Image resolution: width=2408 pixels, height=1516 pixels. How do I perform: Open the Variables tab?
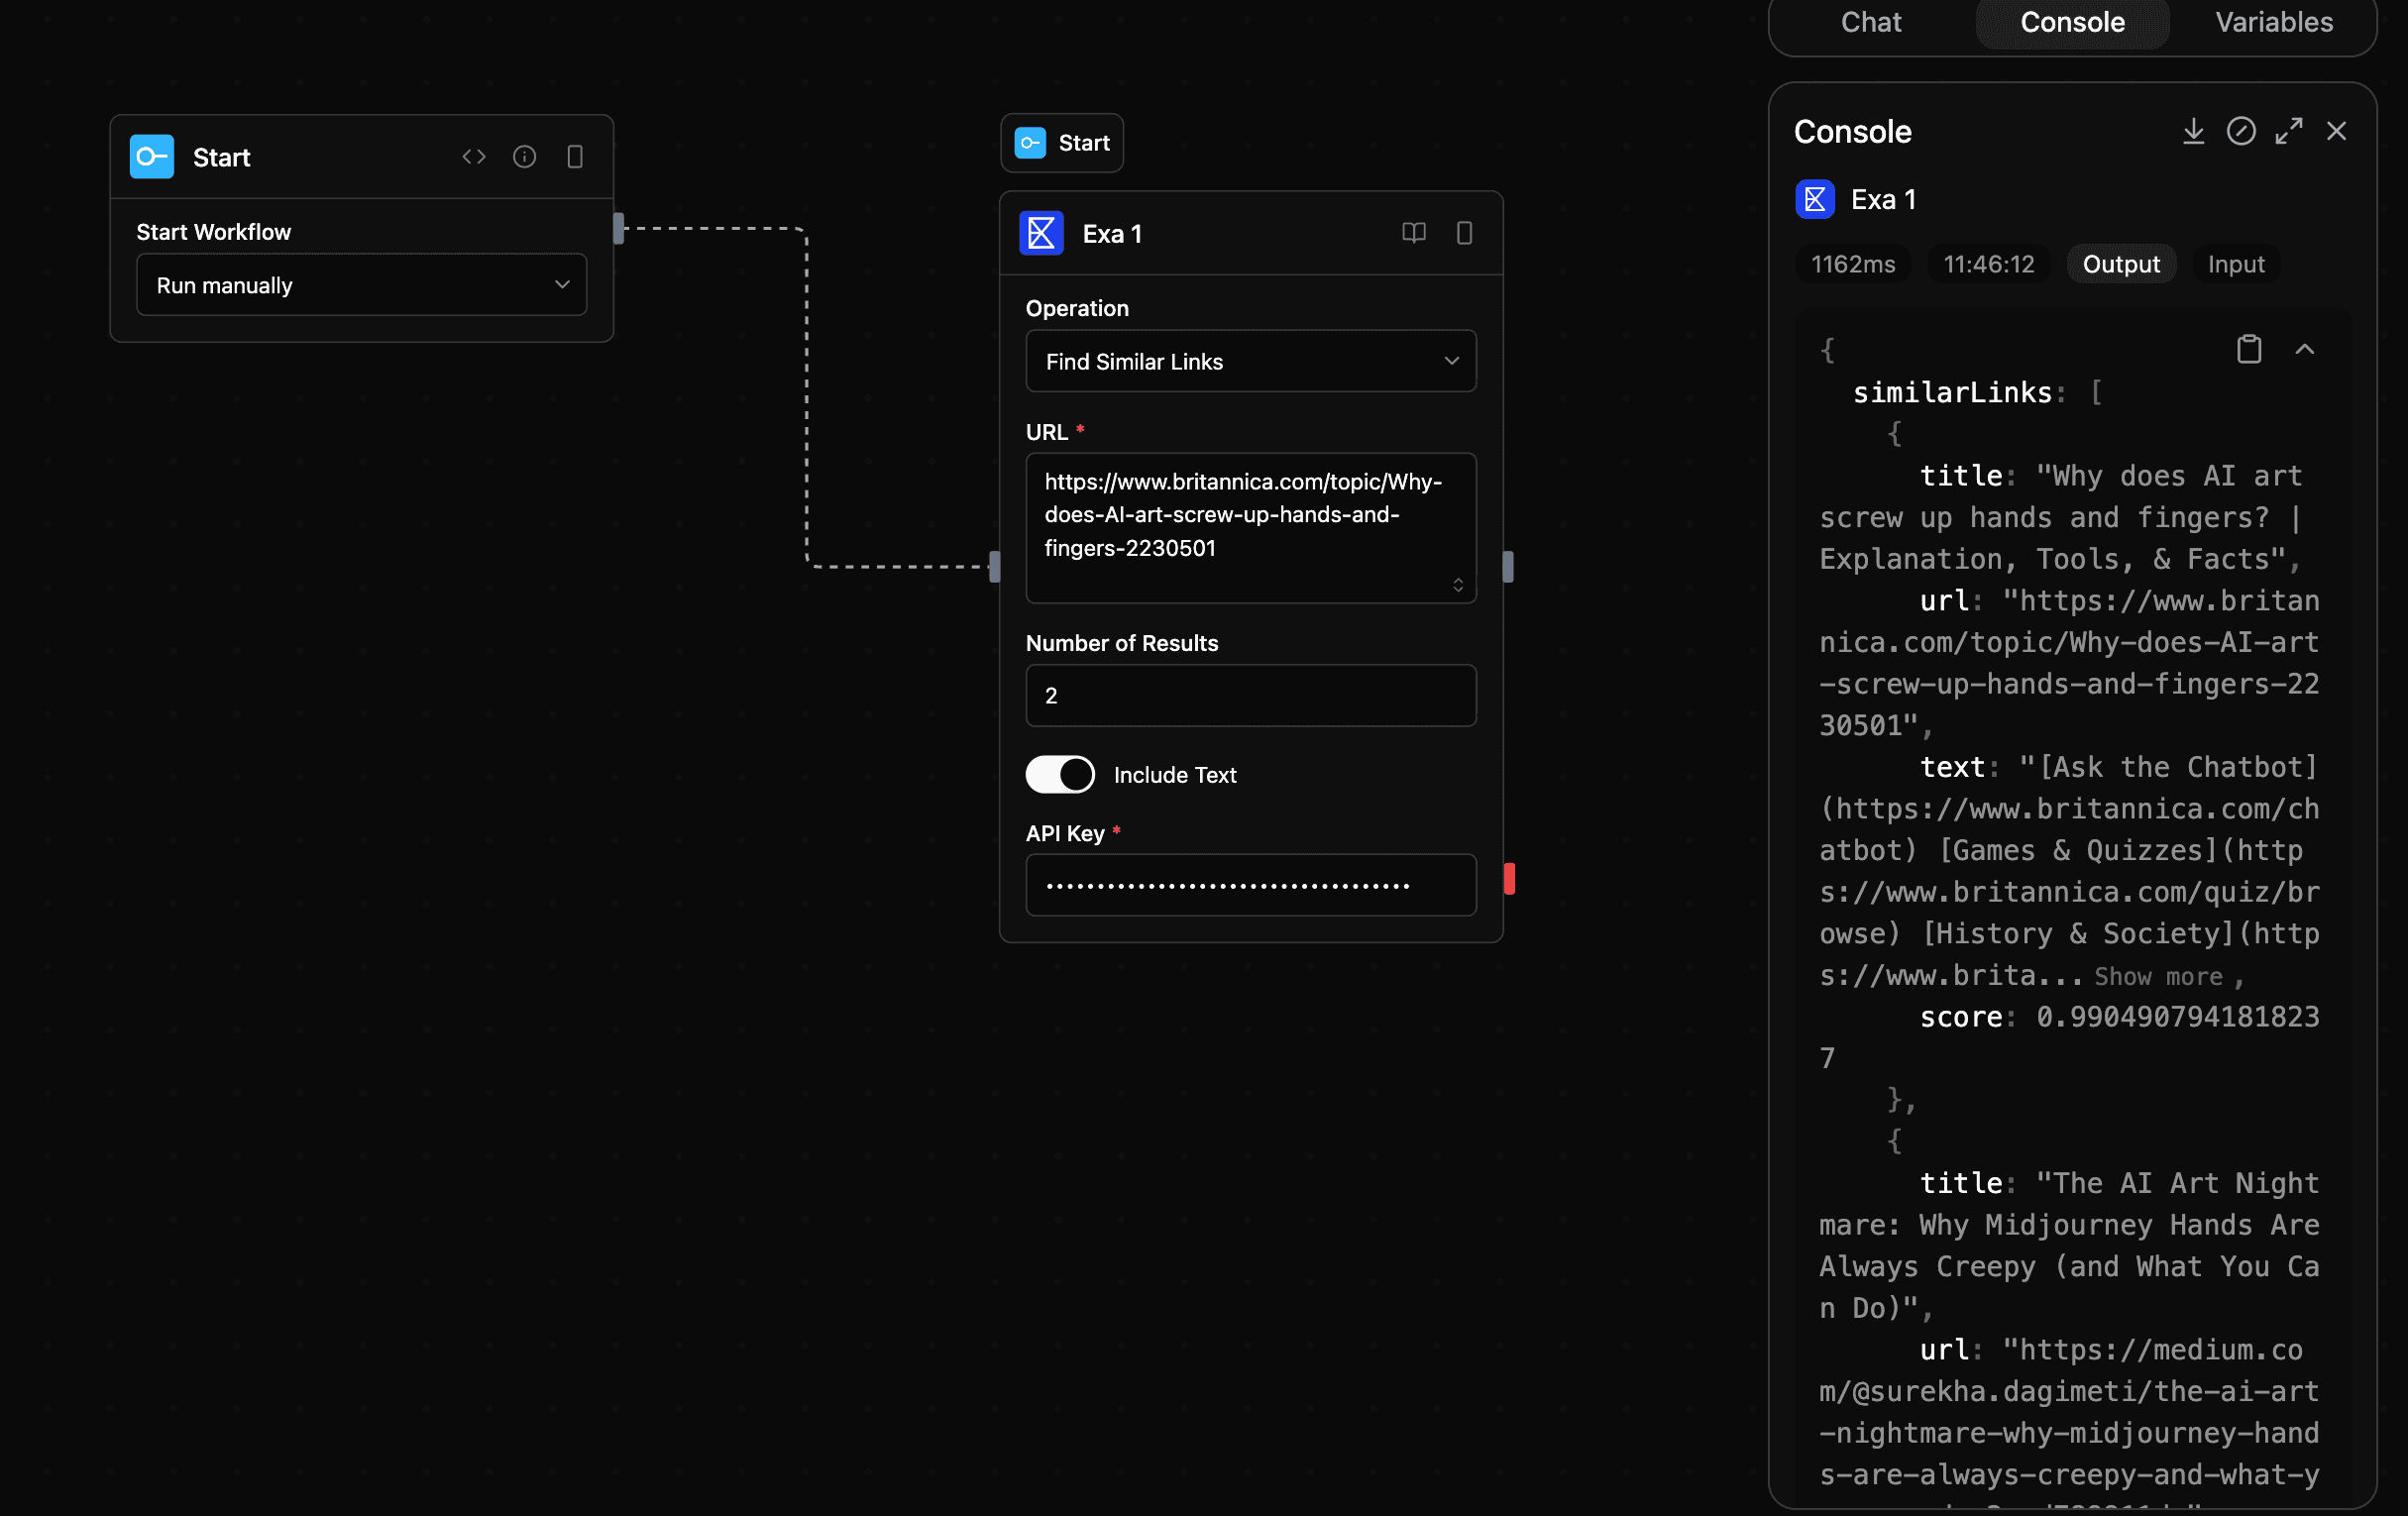[2273, 22]
